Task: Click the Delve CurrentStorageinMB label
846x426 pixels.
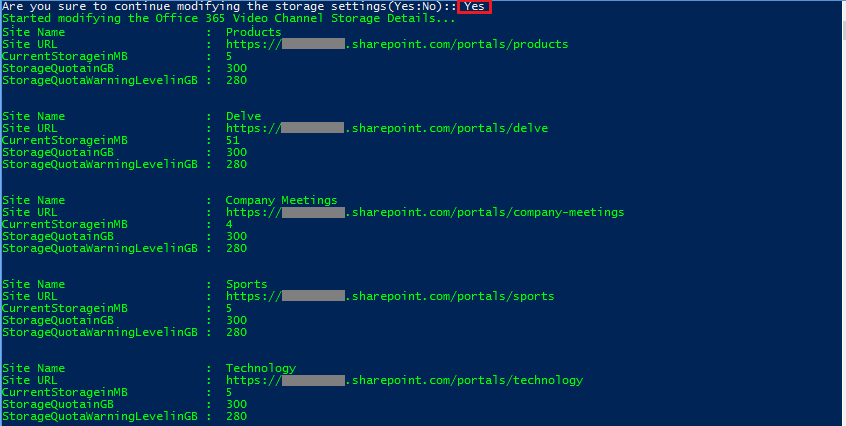Action: point(65,140)
